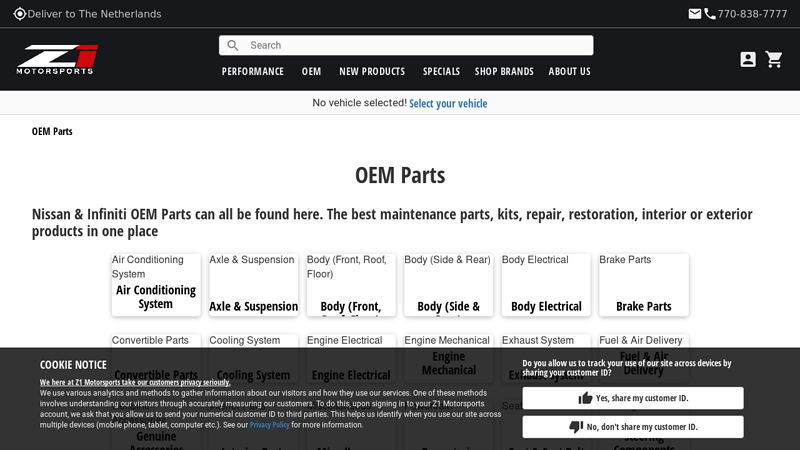Click the Z1 Motorsports logo
800x450 pixels.
[57, 60]
